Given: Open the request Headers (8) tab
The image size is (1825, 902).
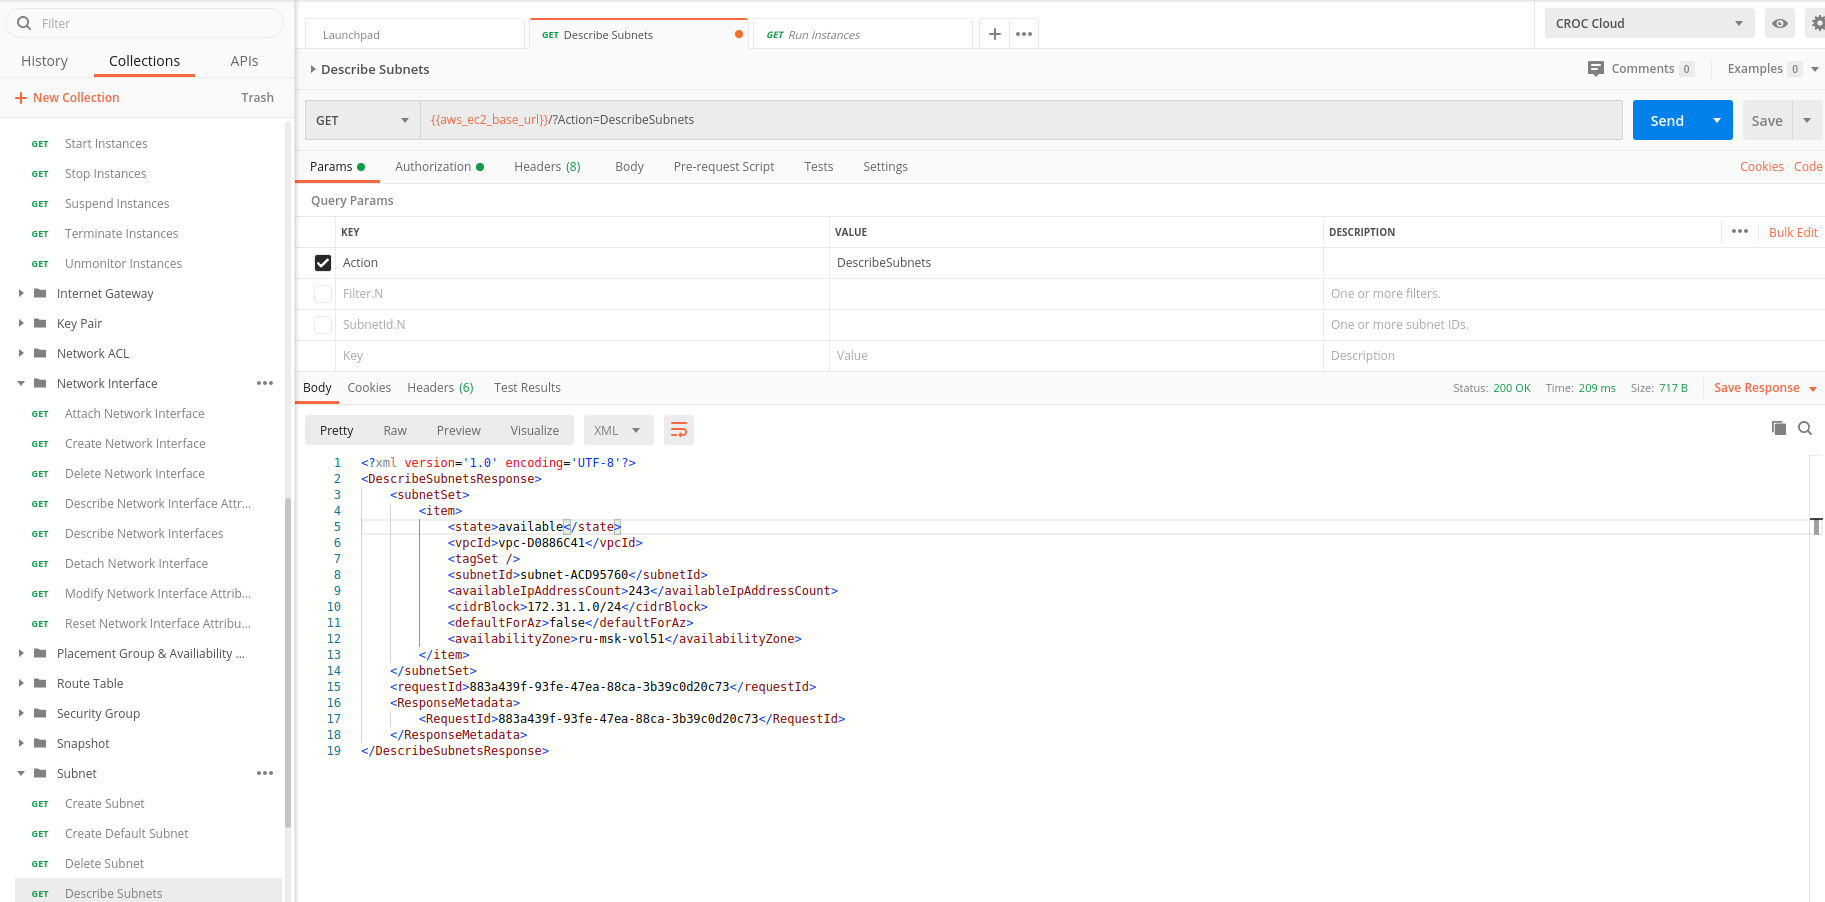Looking at the screenshot, I should (x=547, y=167).
